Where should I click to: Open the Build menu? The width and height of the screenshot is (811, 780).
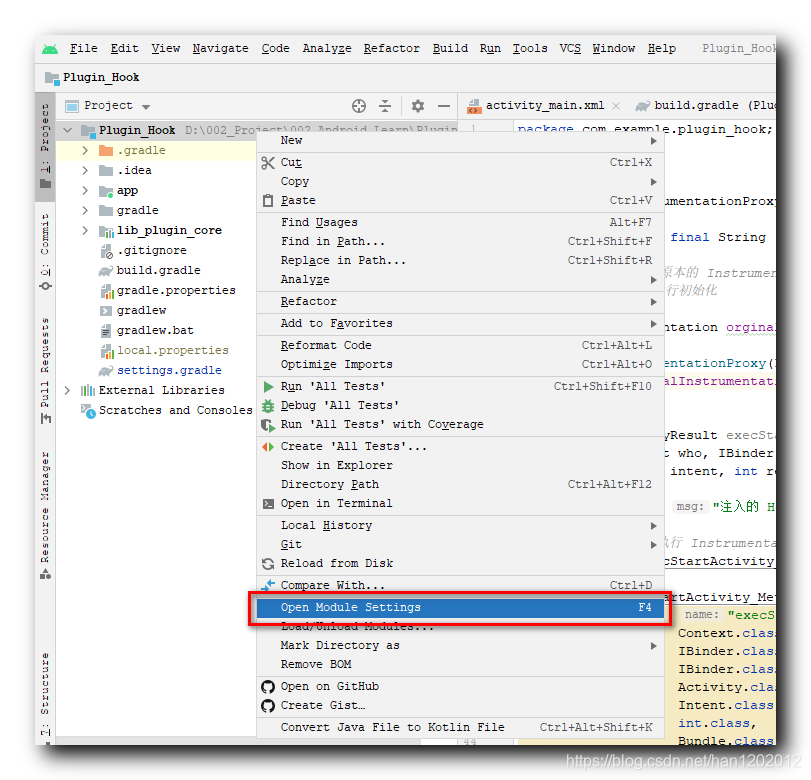[x=450, y=49]
